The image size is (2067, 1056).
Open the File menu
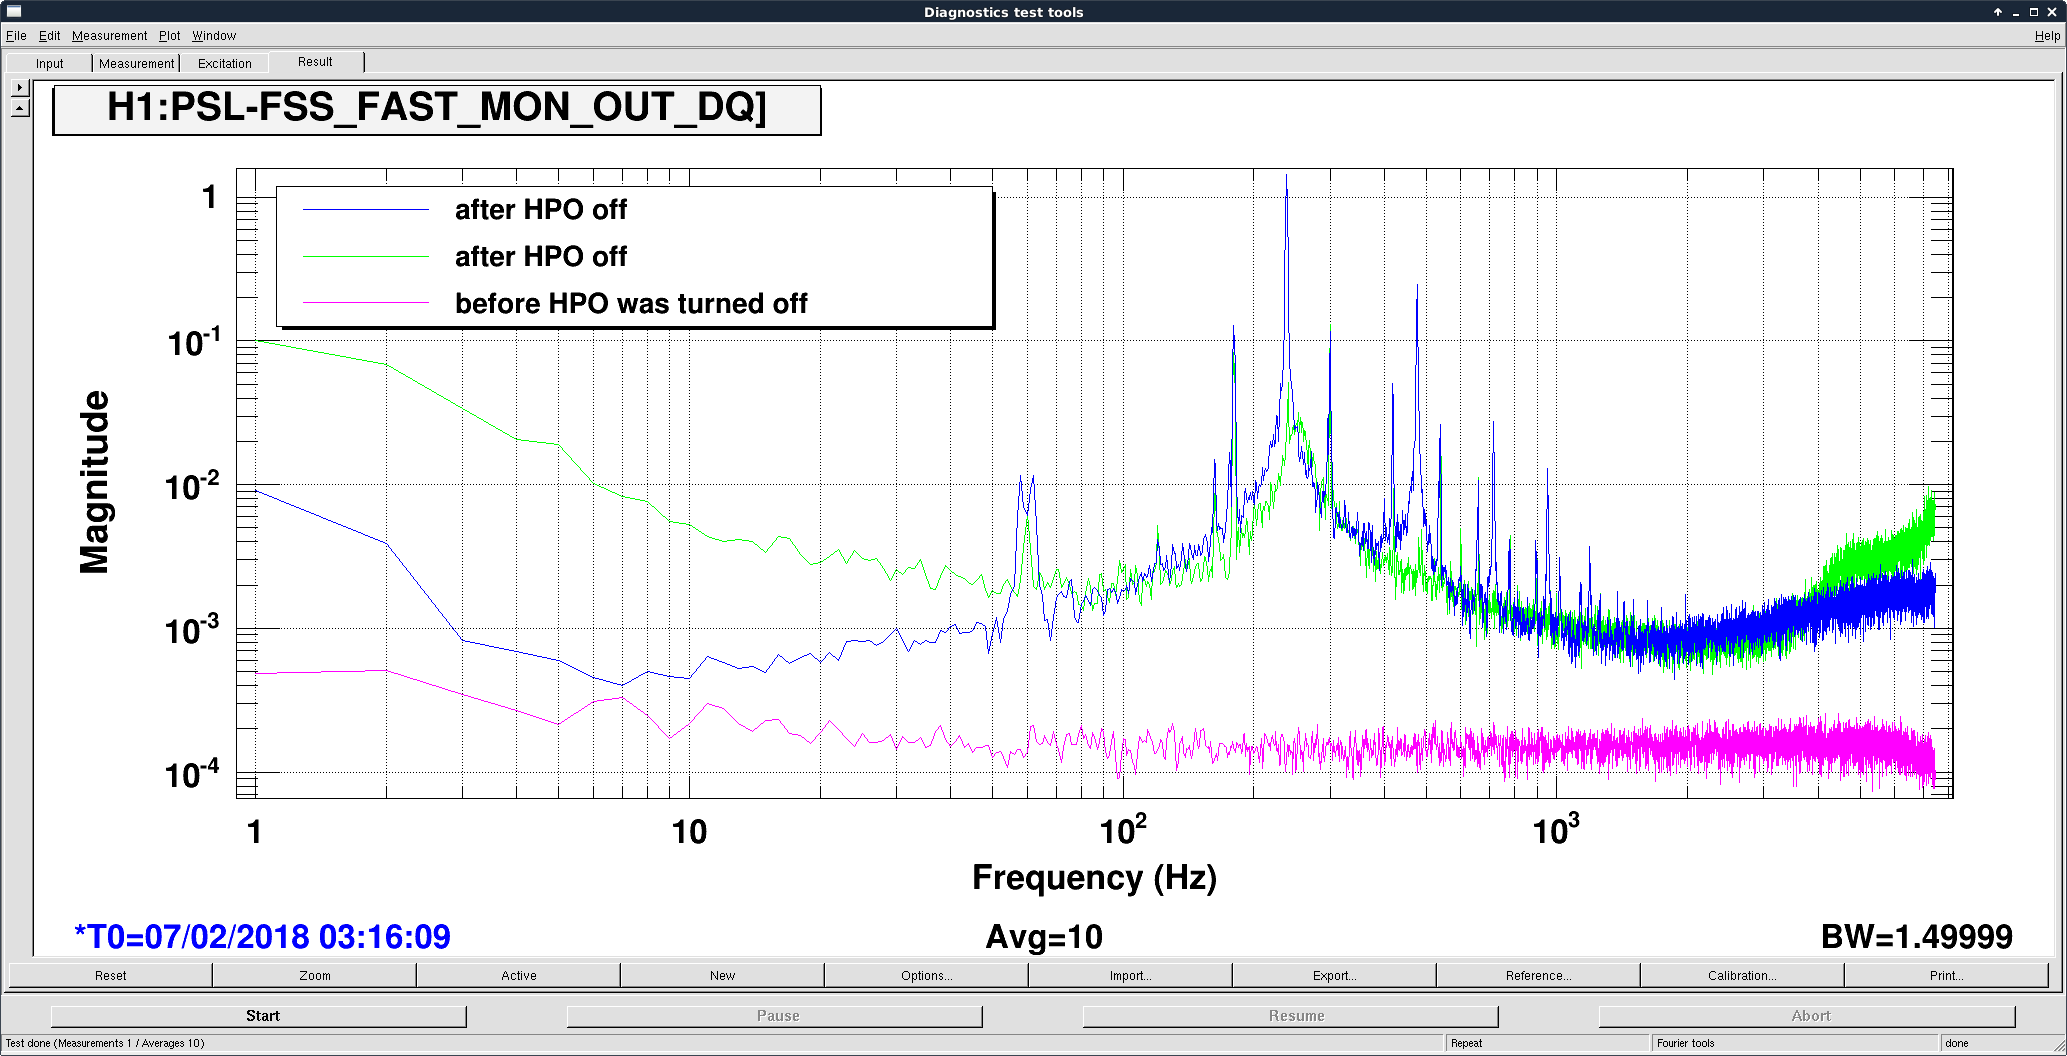[x=16, y=36]
